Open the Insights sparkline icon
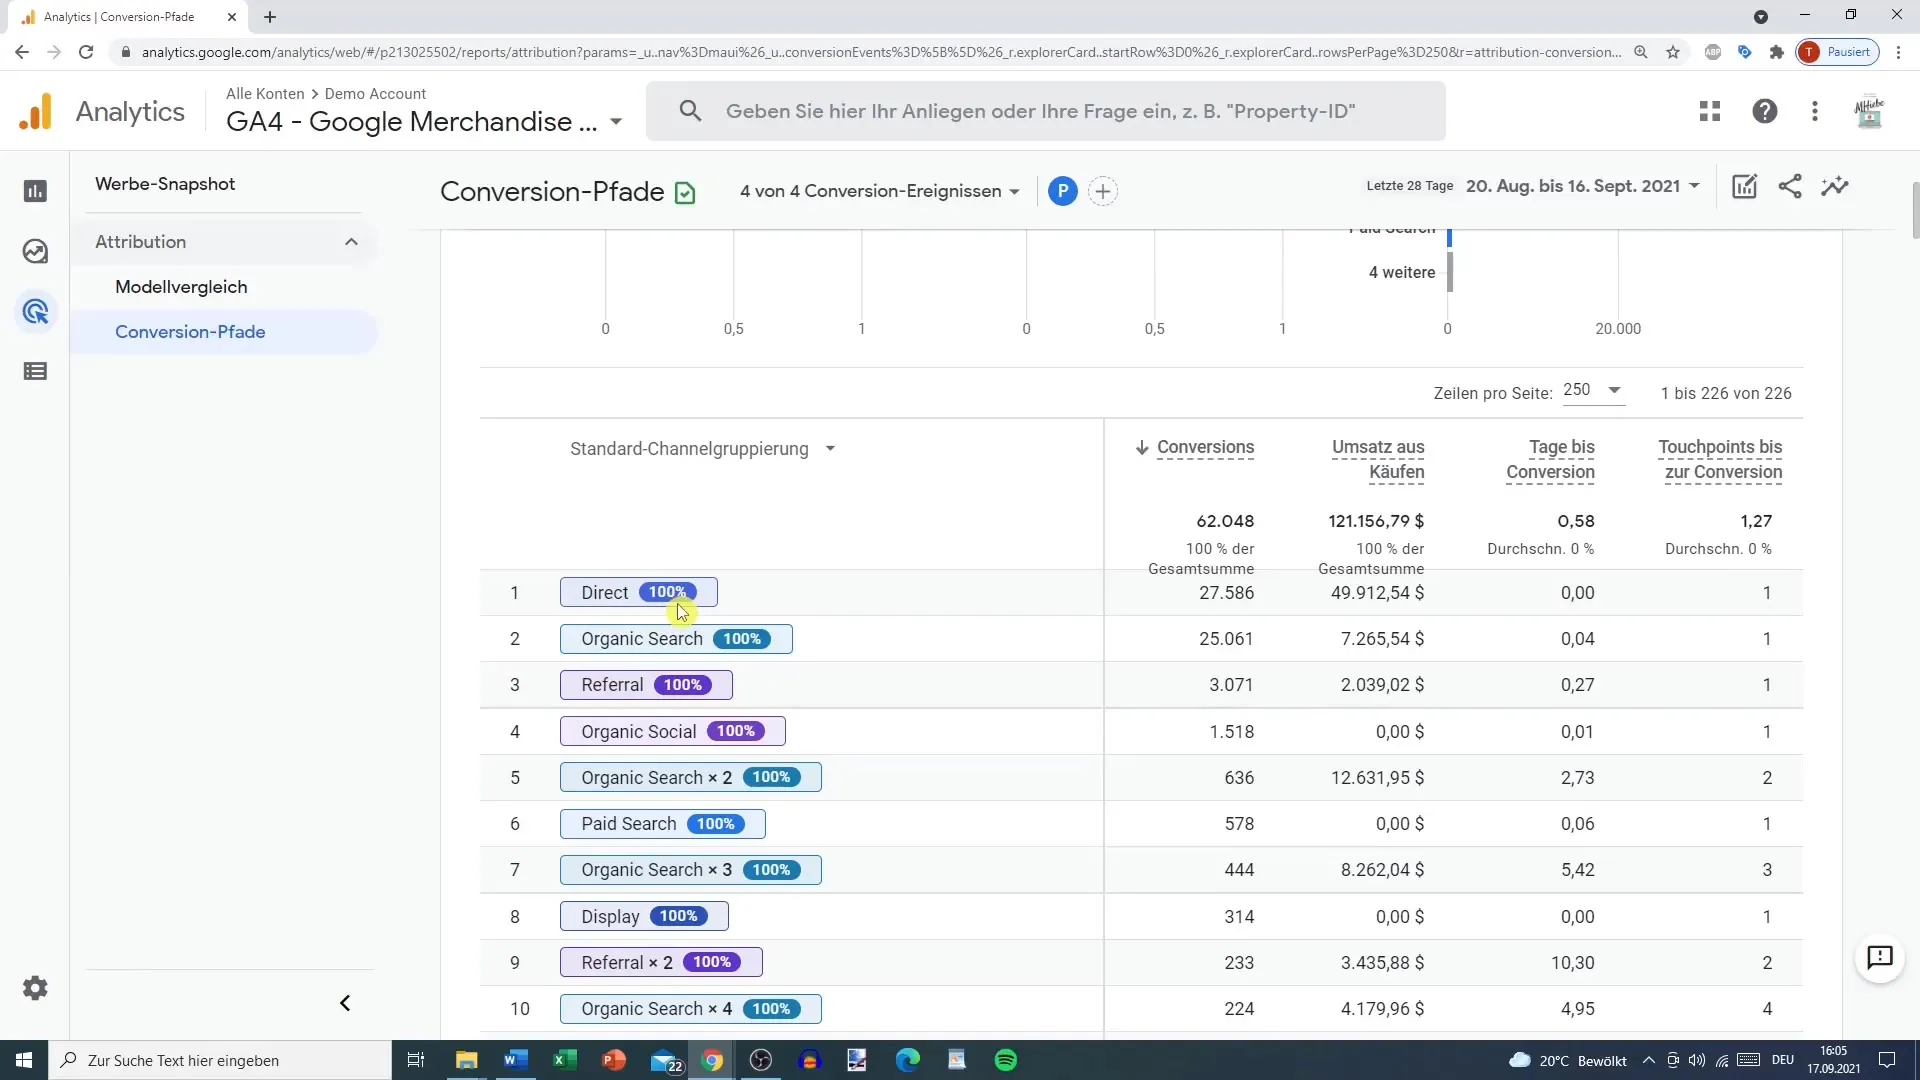The height and width of the screenshot is (1080, 1920). point(1835,186)
